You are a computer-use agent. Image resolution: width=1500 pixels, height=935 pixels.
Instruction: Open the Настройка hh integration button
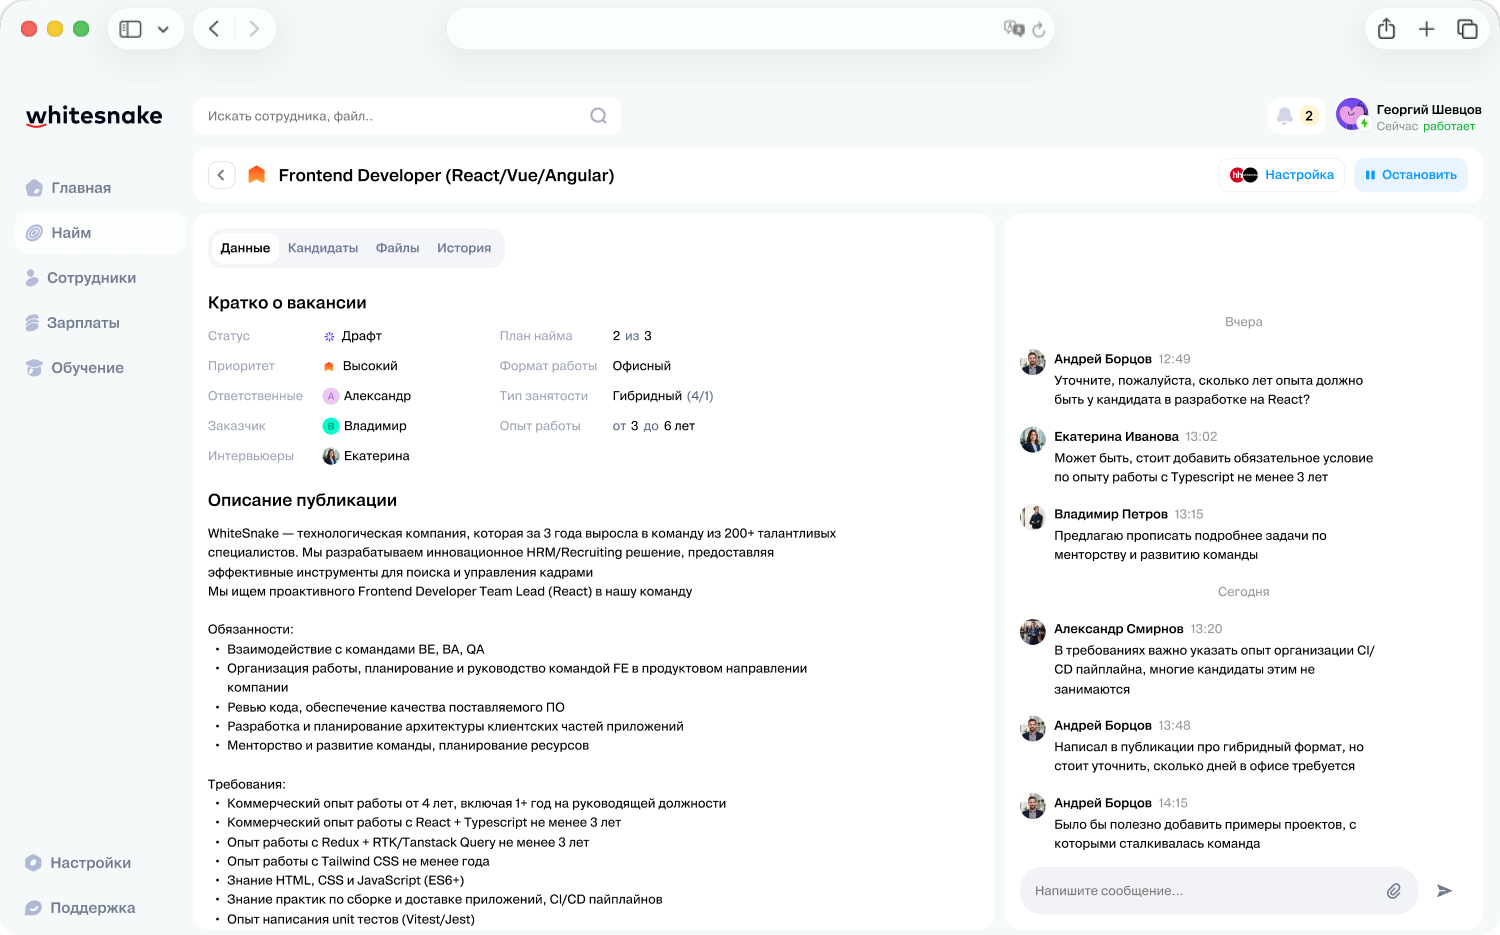tap(1282, 175)
